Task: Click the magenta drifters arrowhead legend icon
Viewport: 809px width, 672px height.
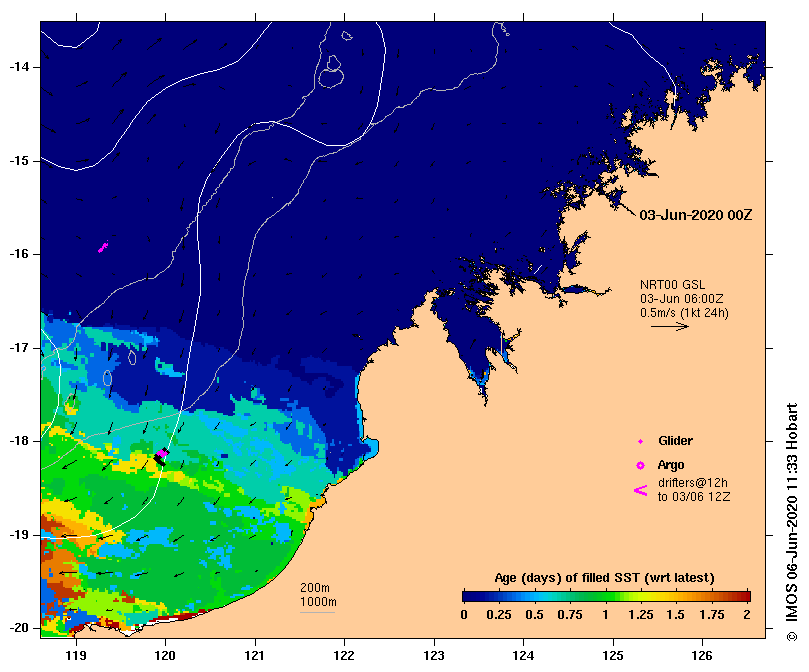Action: 640,490
